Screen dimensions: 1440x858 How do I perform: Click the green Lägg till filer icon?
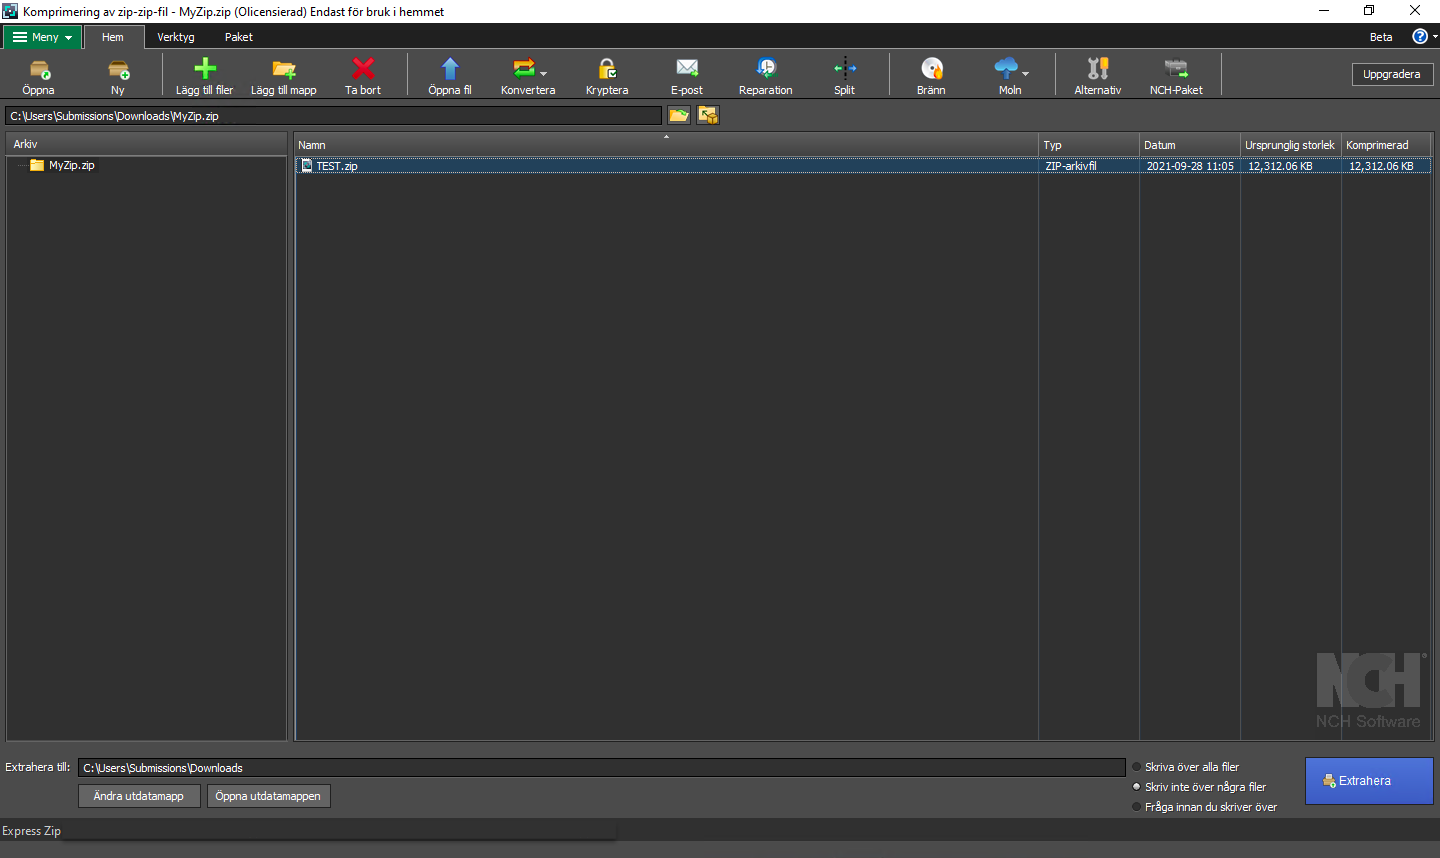(205, 68)
